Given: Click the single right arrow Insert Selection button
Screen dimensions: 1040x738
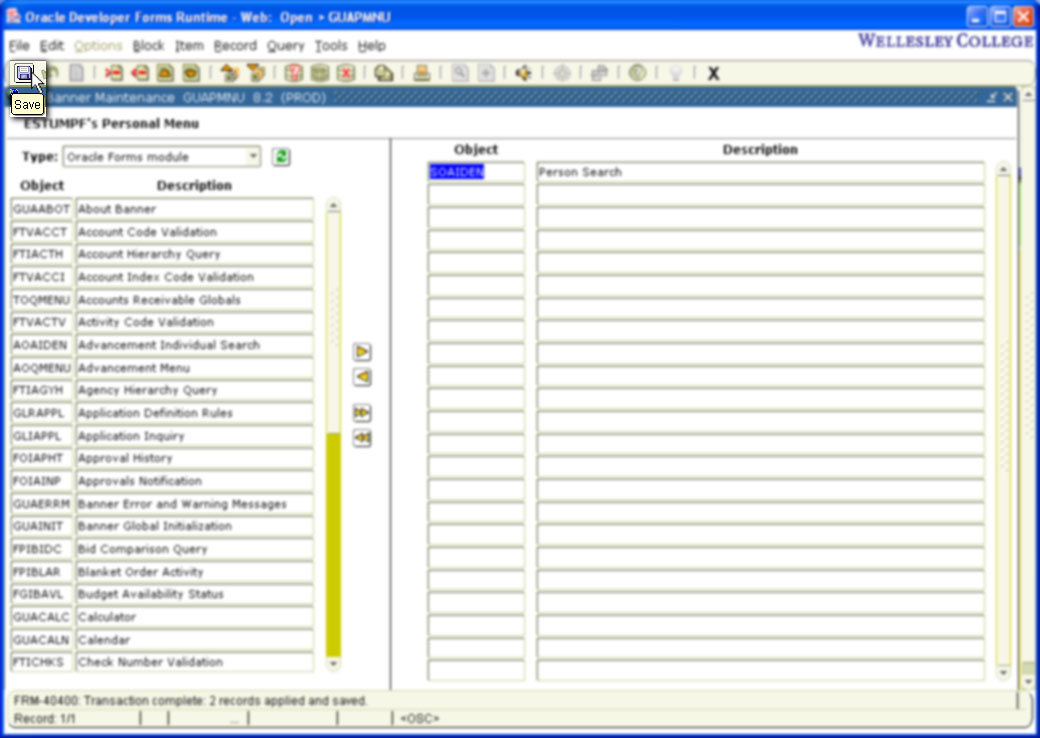Looking at the screenshot, I should (362, 351).
